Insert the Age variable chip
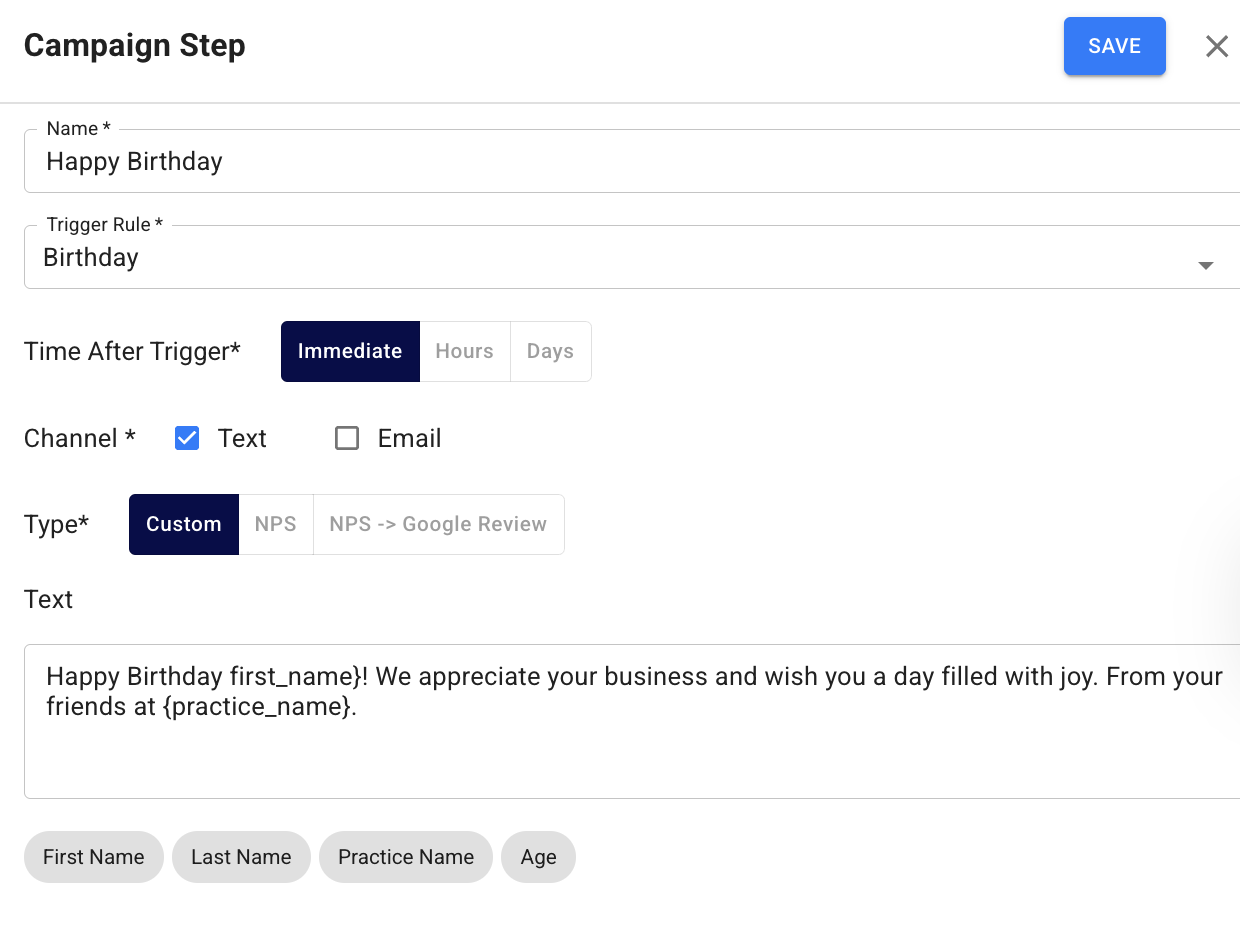 click(538, 857)
